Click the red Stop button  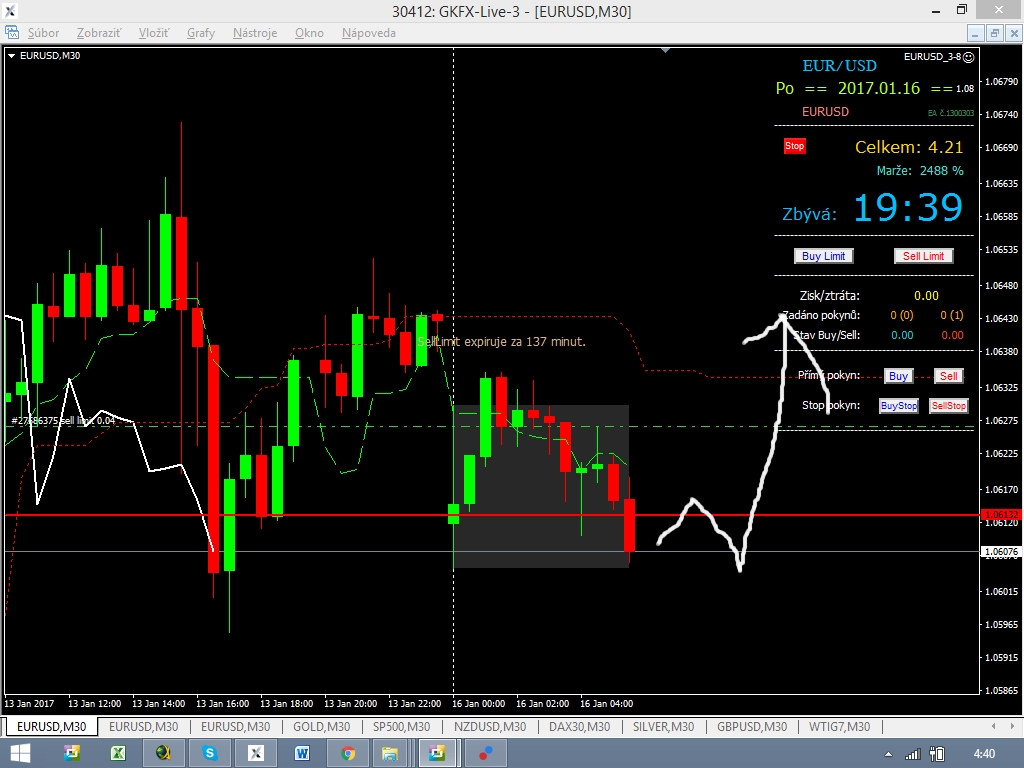tap(794, 146)
